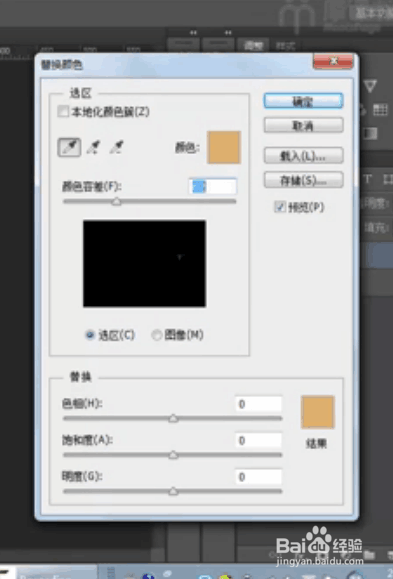Choose the 图像(M) radio button
This screenshot has width=393, height=579.
click(157, 335)
